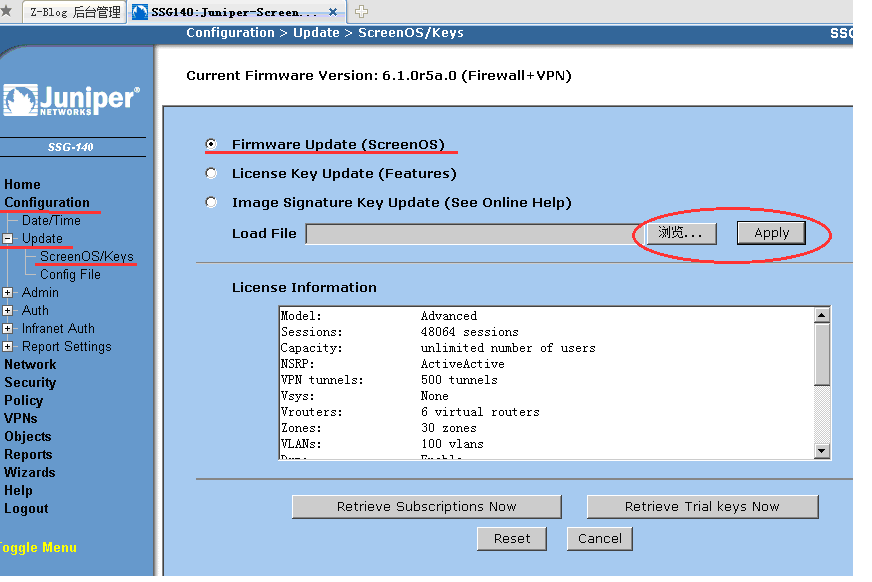Viewport: 872px width, 582px height.
Task: Expand the Infranet Auth tree node
Action: click(8, 329)
